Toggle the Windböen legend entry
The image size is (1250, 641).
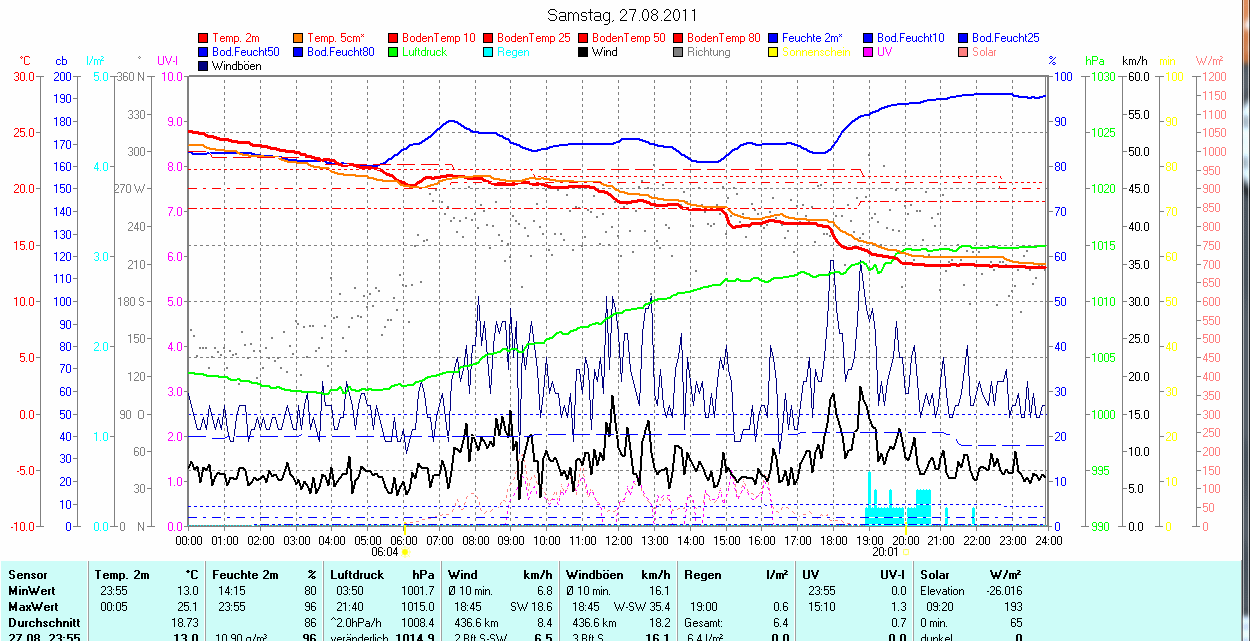click(237, 66)
